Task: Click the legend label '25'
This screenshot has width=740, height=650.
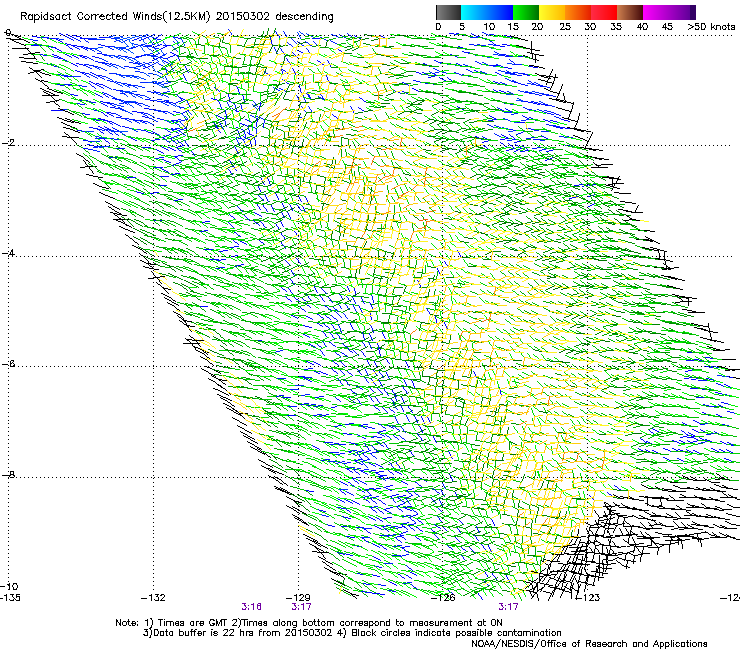Action: pyautogui.click(x=565, y=26)
